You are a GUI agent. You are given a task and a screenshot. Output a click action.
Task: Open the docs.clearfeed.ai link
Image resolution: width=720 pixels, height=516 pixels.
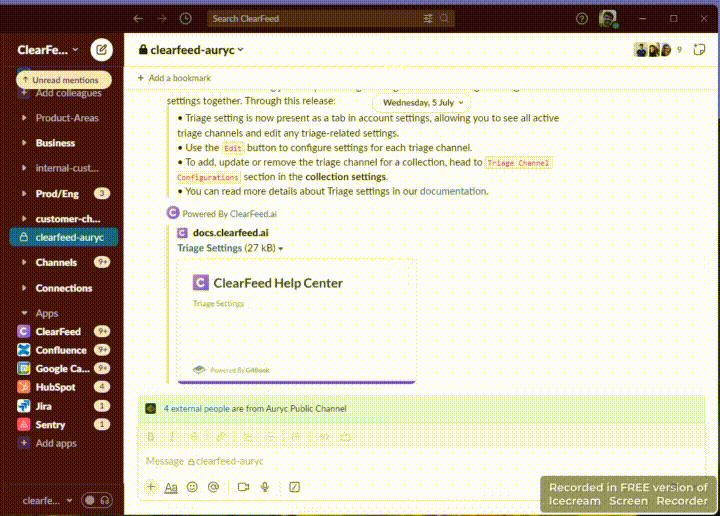pyautogui.click(x=231, y=233)
